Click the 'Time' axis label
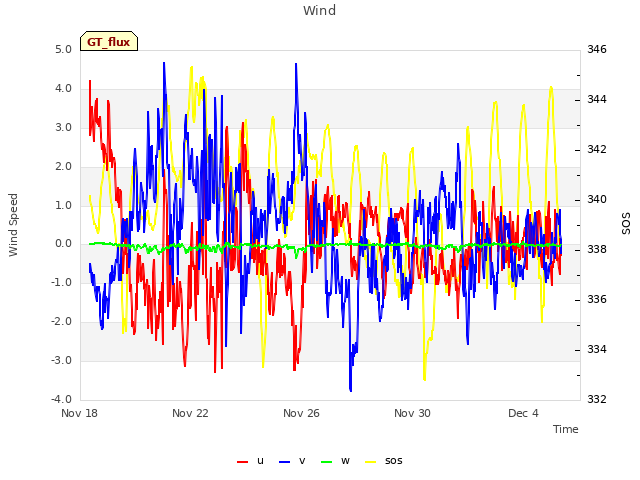This screenshot has height=480, width=640. (566, 429)
